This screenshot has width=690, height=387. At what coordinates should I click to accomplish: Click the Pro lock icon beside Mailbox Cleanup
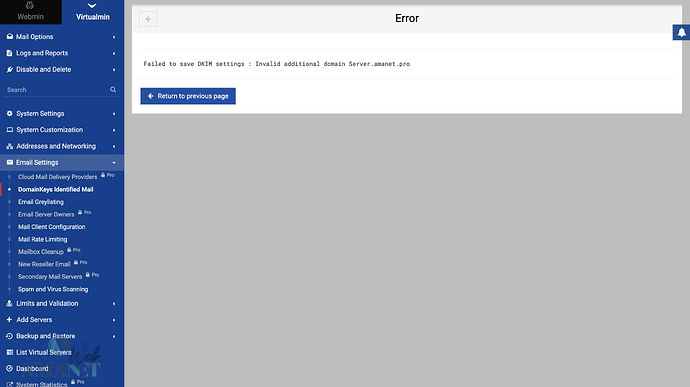(x=69, y=250)
